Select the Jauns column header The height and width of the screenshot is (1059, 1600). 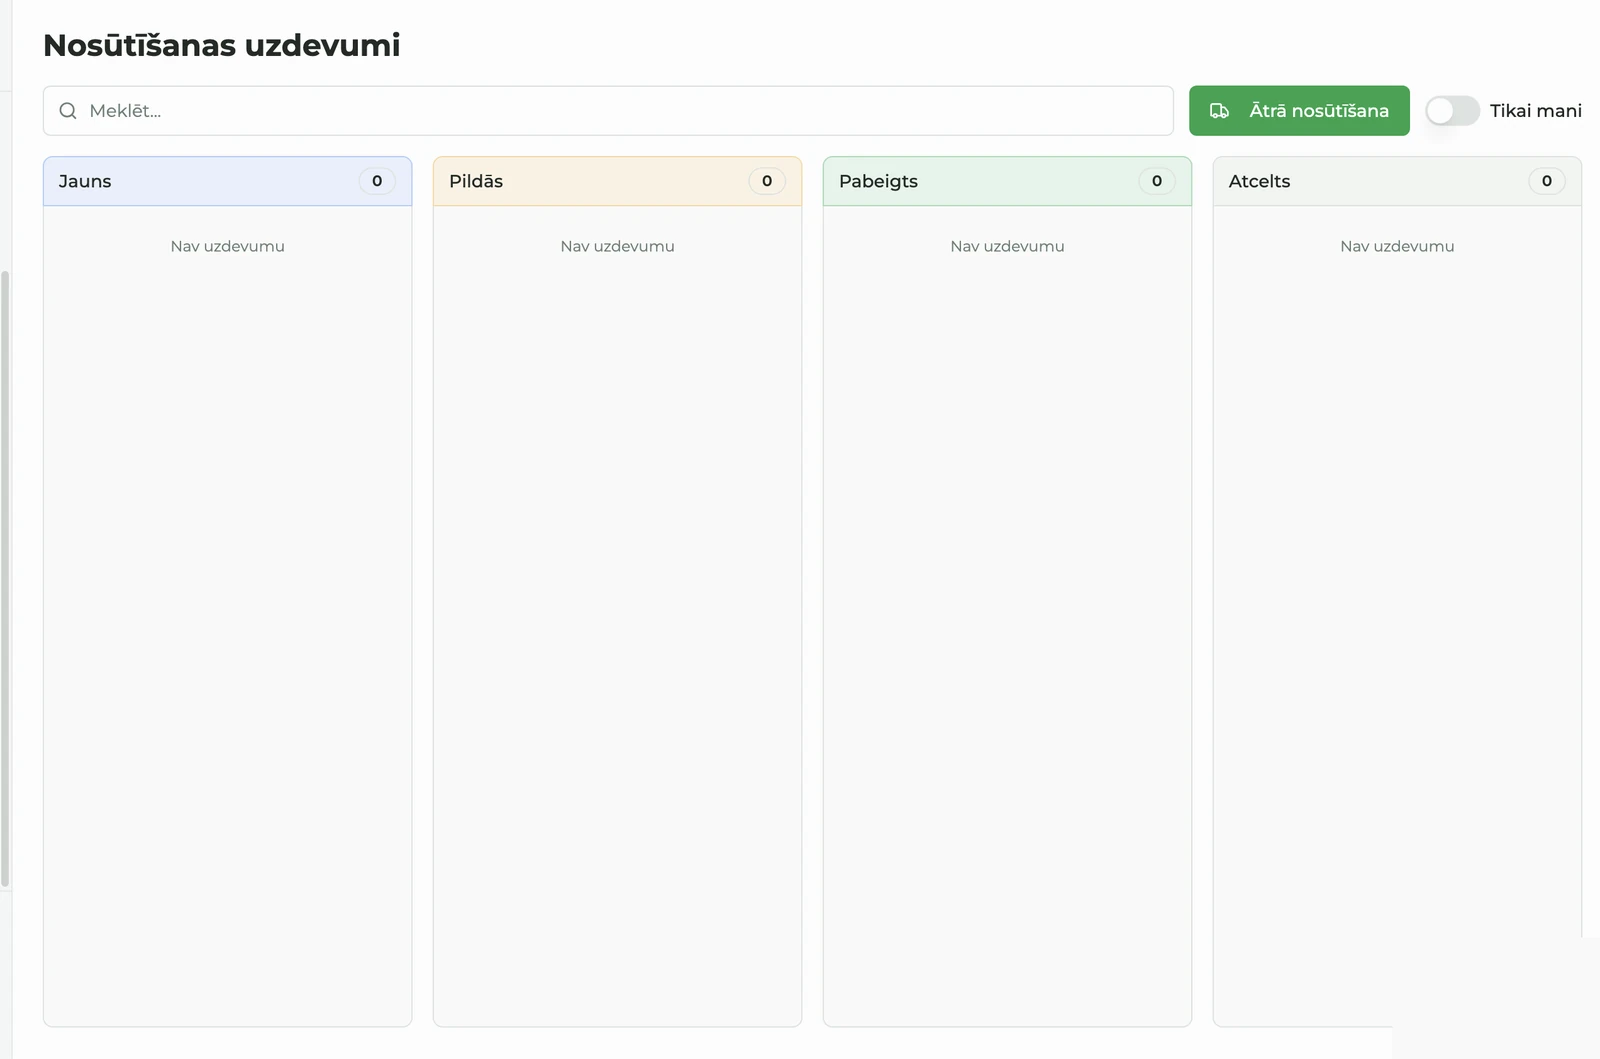tap(228, 181)
